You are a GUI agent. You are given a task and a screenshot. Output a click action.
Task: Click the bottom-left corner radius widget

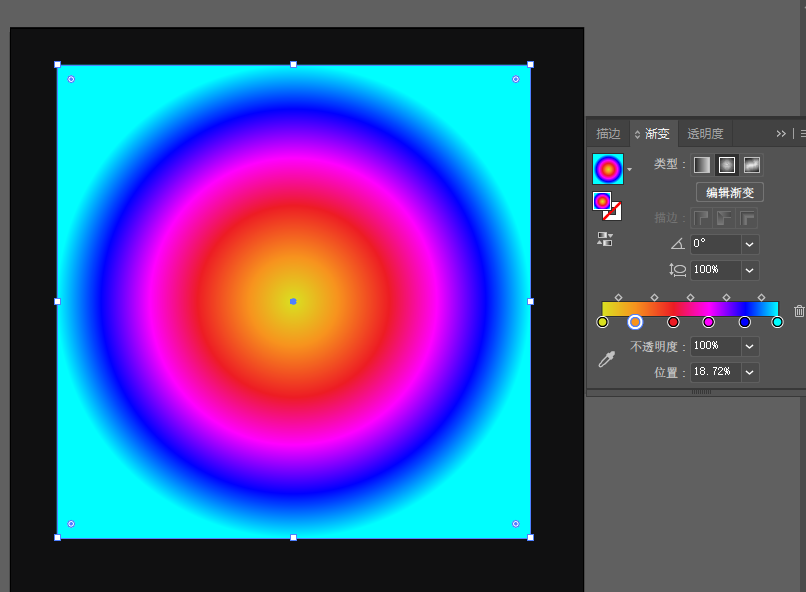(x=71, y=524)
